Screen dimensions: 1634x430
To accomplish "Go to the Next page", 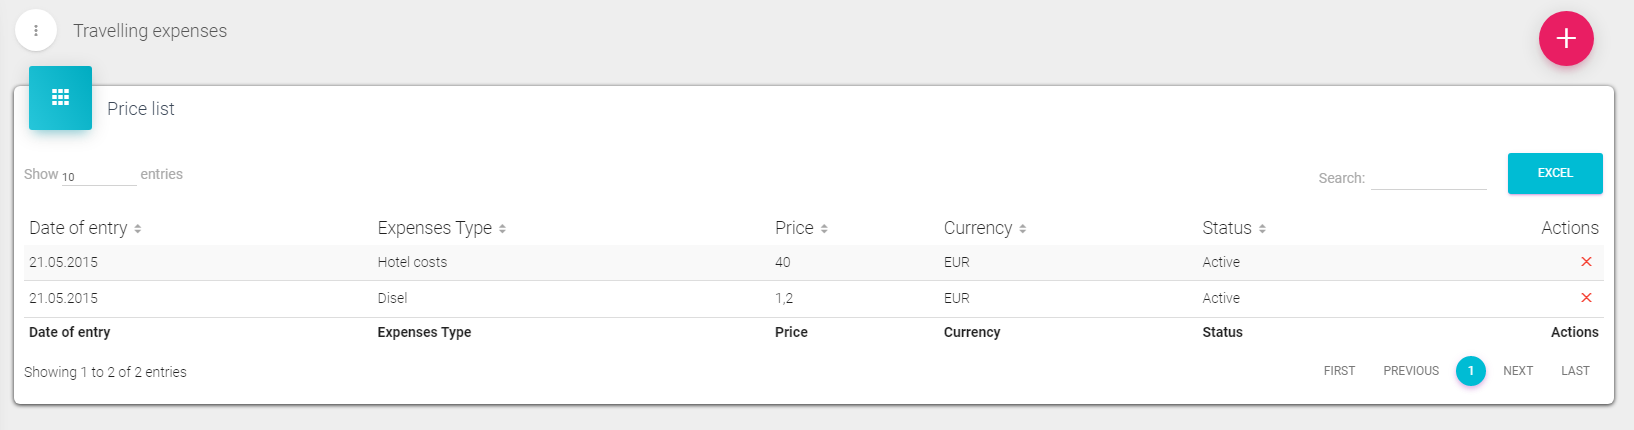I will [x=1517, y=371].
